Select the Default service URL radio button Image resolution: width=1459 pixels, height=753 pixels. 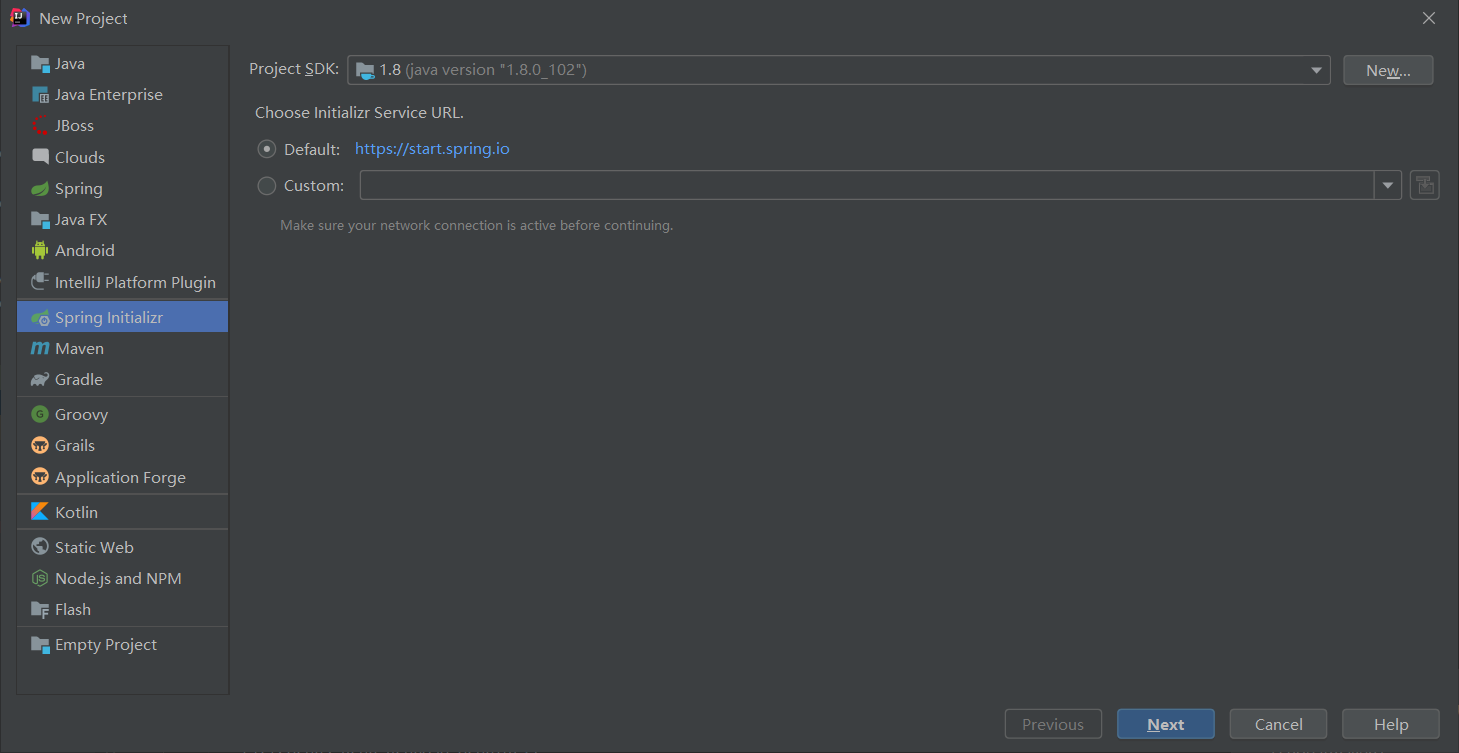pyautogui.click(x=267, y=149)
